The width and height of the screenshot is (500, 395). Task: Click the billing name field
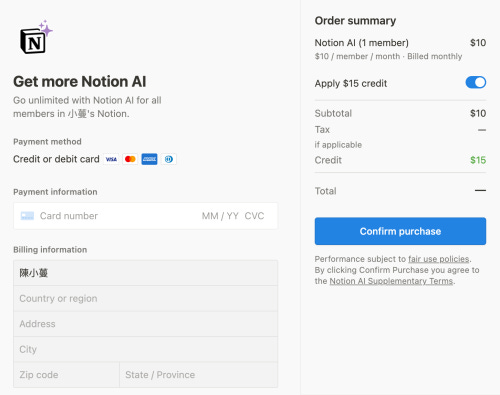click(146, 273)
